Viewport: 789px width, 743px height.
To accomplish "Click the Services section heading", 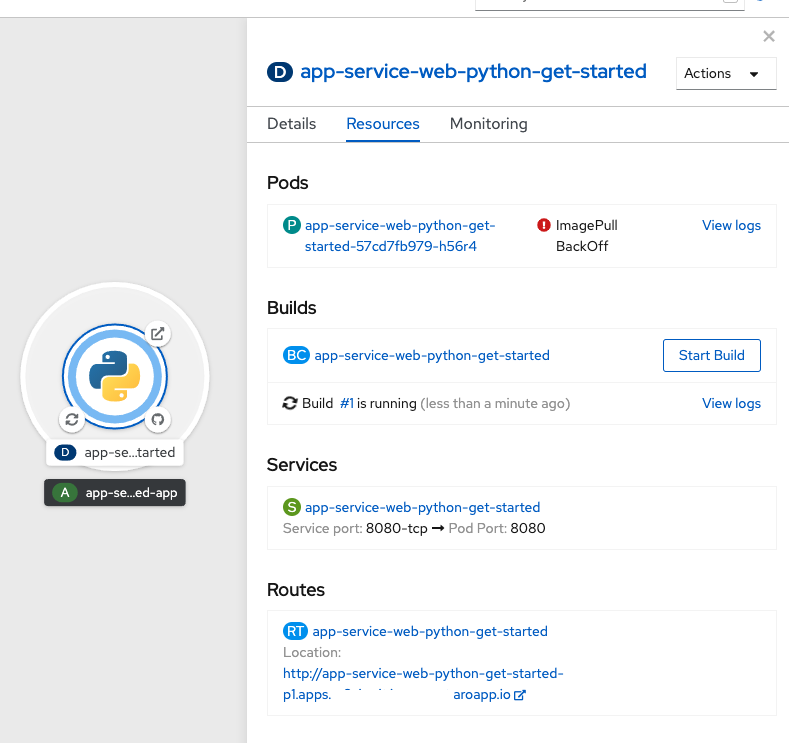I will [302, 465].
